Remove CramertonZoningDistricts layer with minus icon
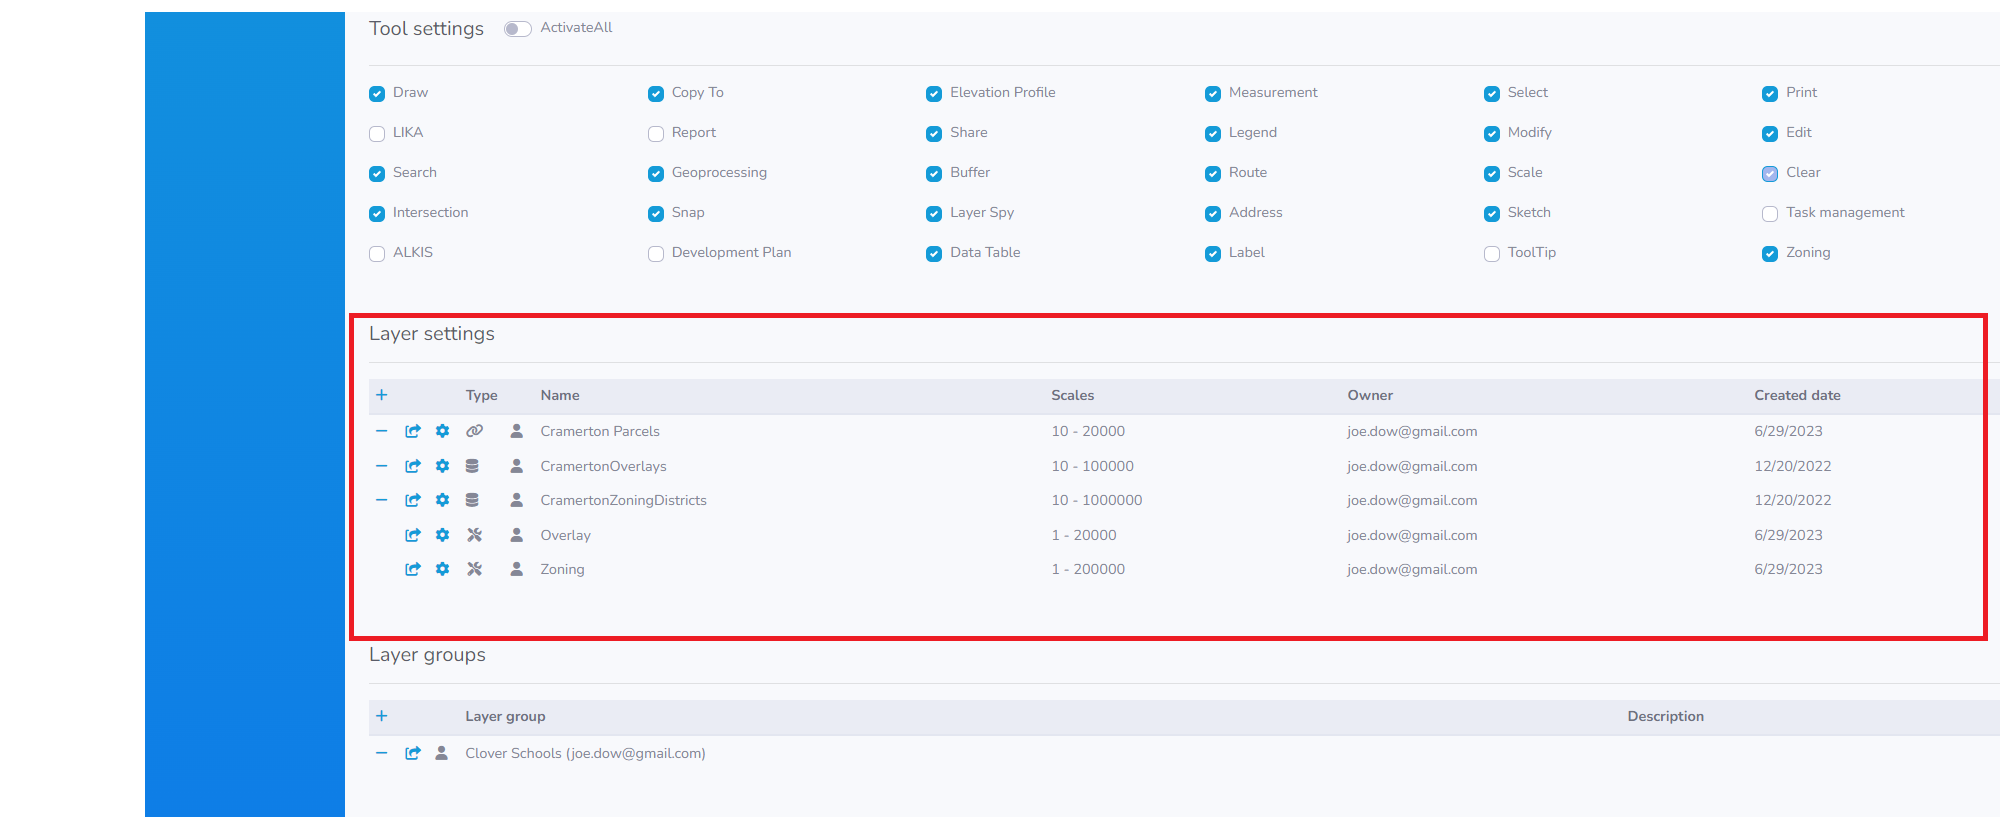The width and height of the screenshot is (2000, 817). tap(381, 500)
